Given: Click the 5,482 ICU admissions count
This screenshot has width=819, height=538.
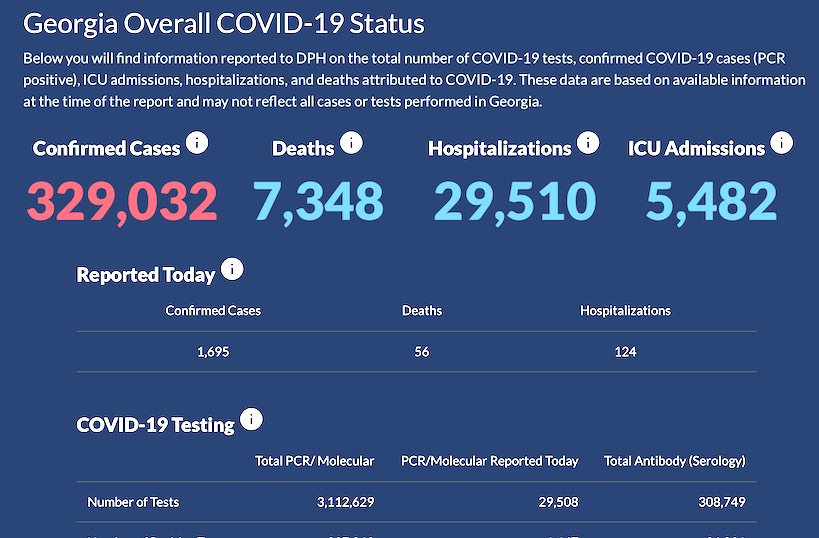Looking at the screenshot, I should (x=711, y=201).
